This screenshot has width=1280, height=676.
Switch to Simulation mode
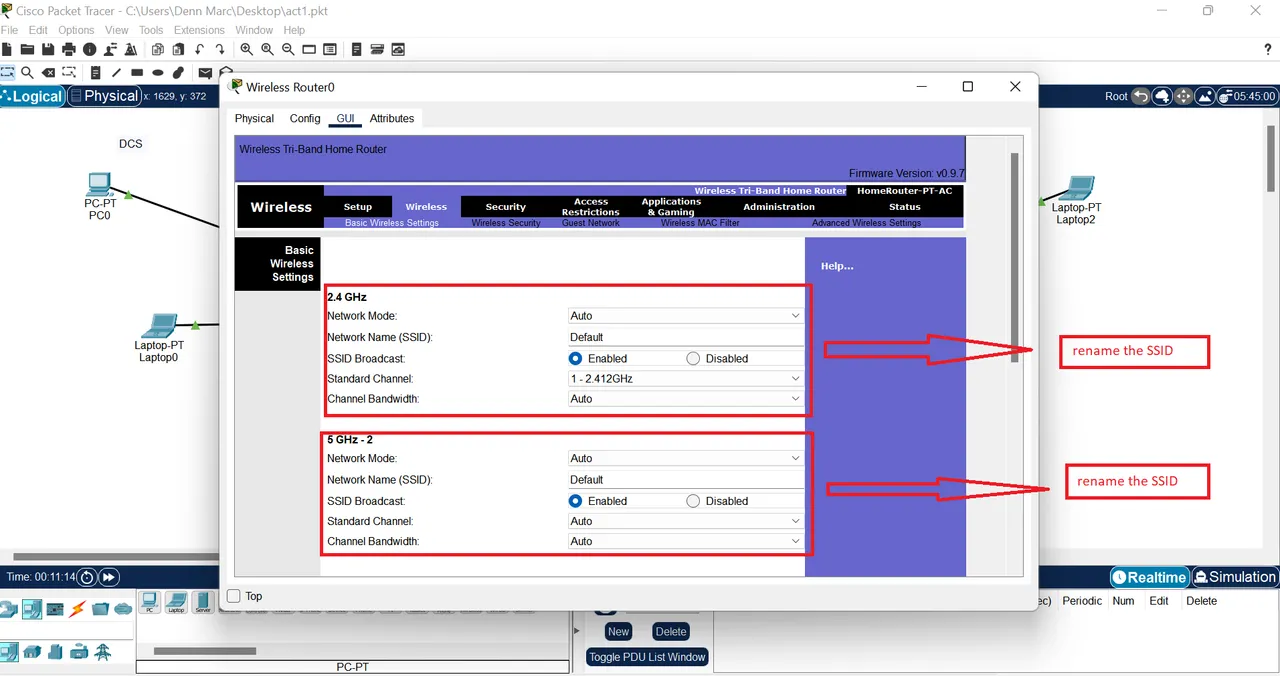coord(1234,577)
